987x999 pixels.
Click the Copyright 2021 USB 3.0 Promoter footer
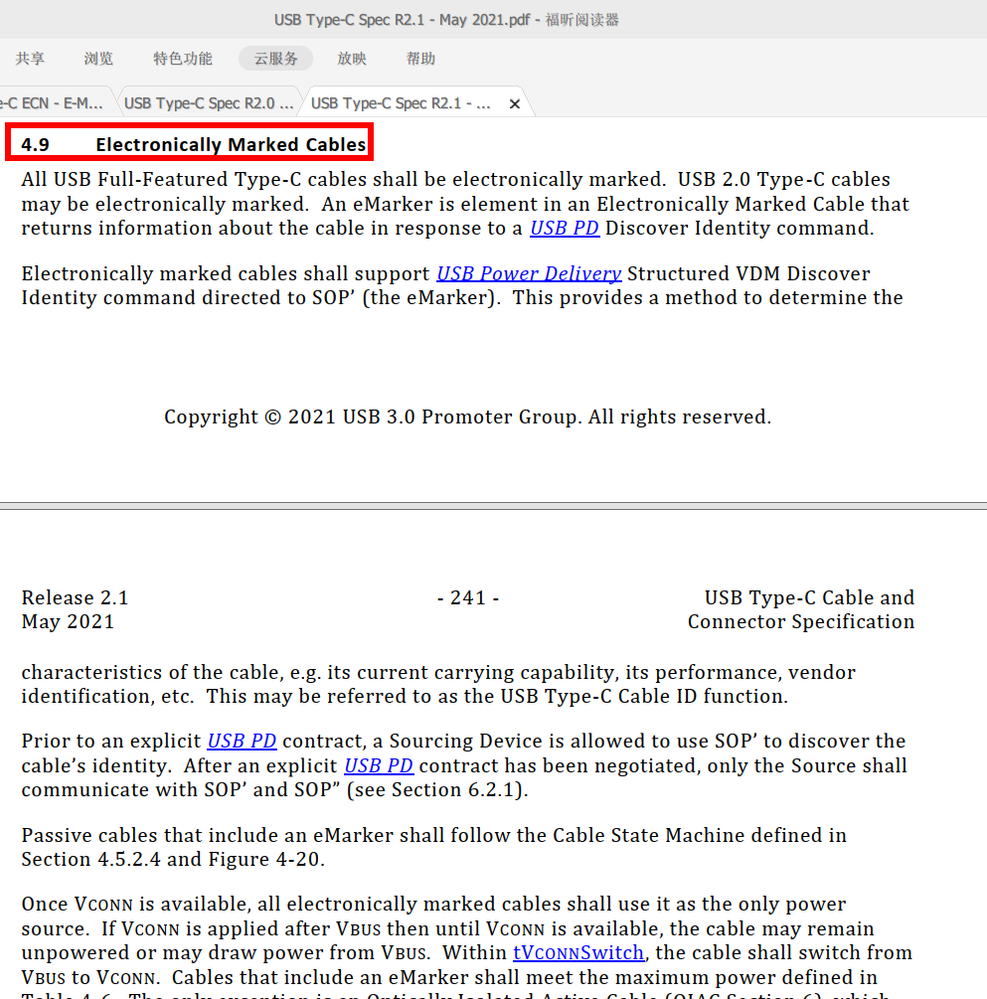point(468,417)
